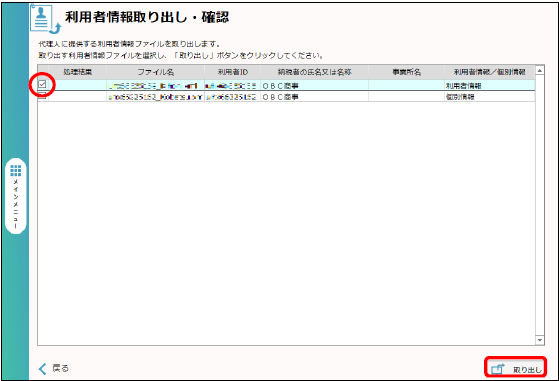This screenshot has width=559, height=381.
Task: Click the 取り出し export button
Action: 516,367
